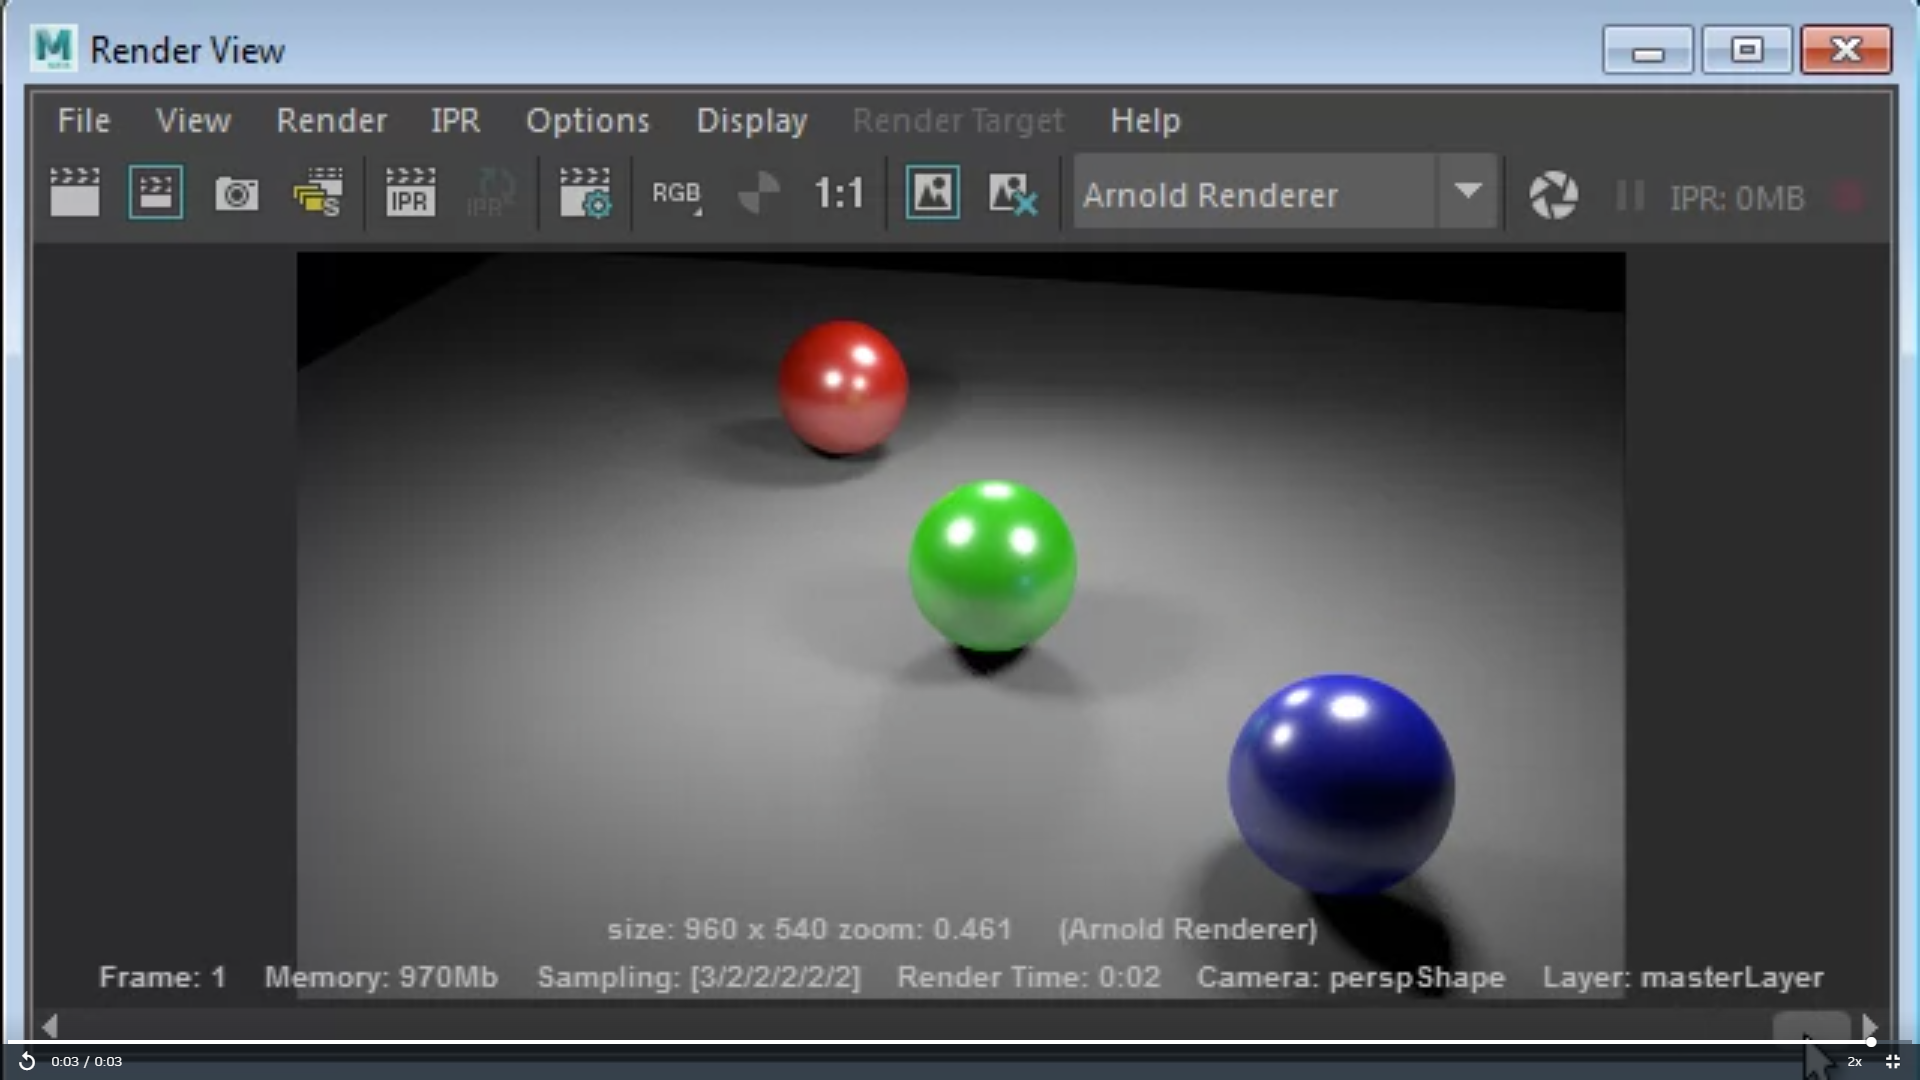1920x1080 pixels.
Task: Click the Redo previous render icon
Action: (x=75, y=192)
